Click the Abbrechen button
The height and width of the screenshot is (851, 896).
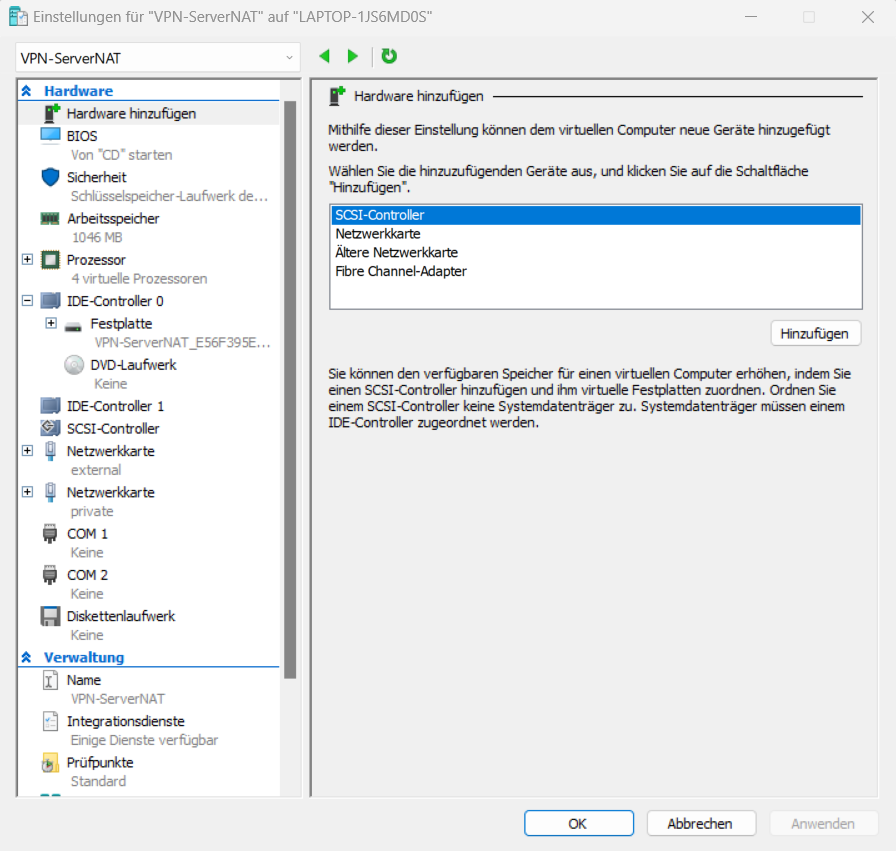pos(701,824)
